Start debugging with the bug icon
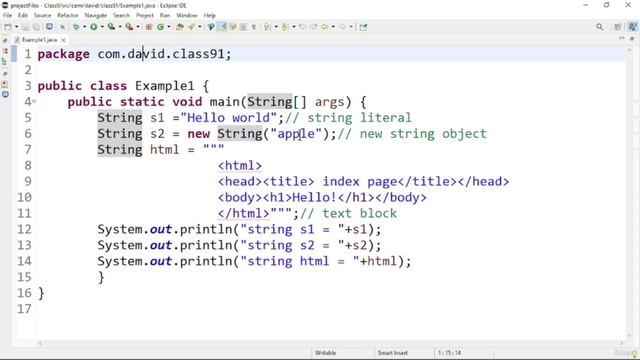The width and height of the screenshot is (640, 360). 76,27
